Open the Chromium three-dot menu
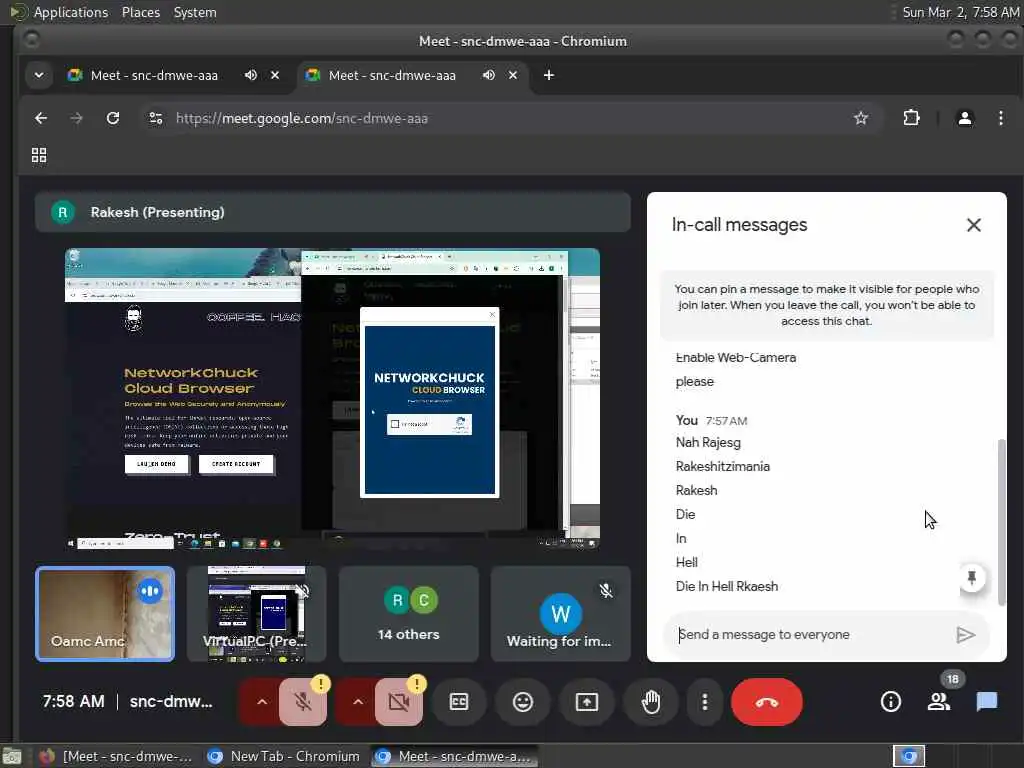 (1000, 118)
